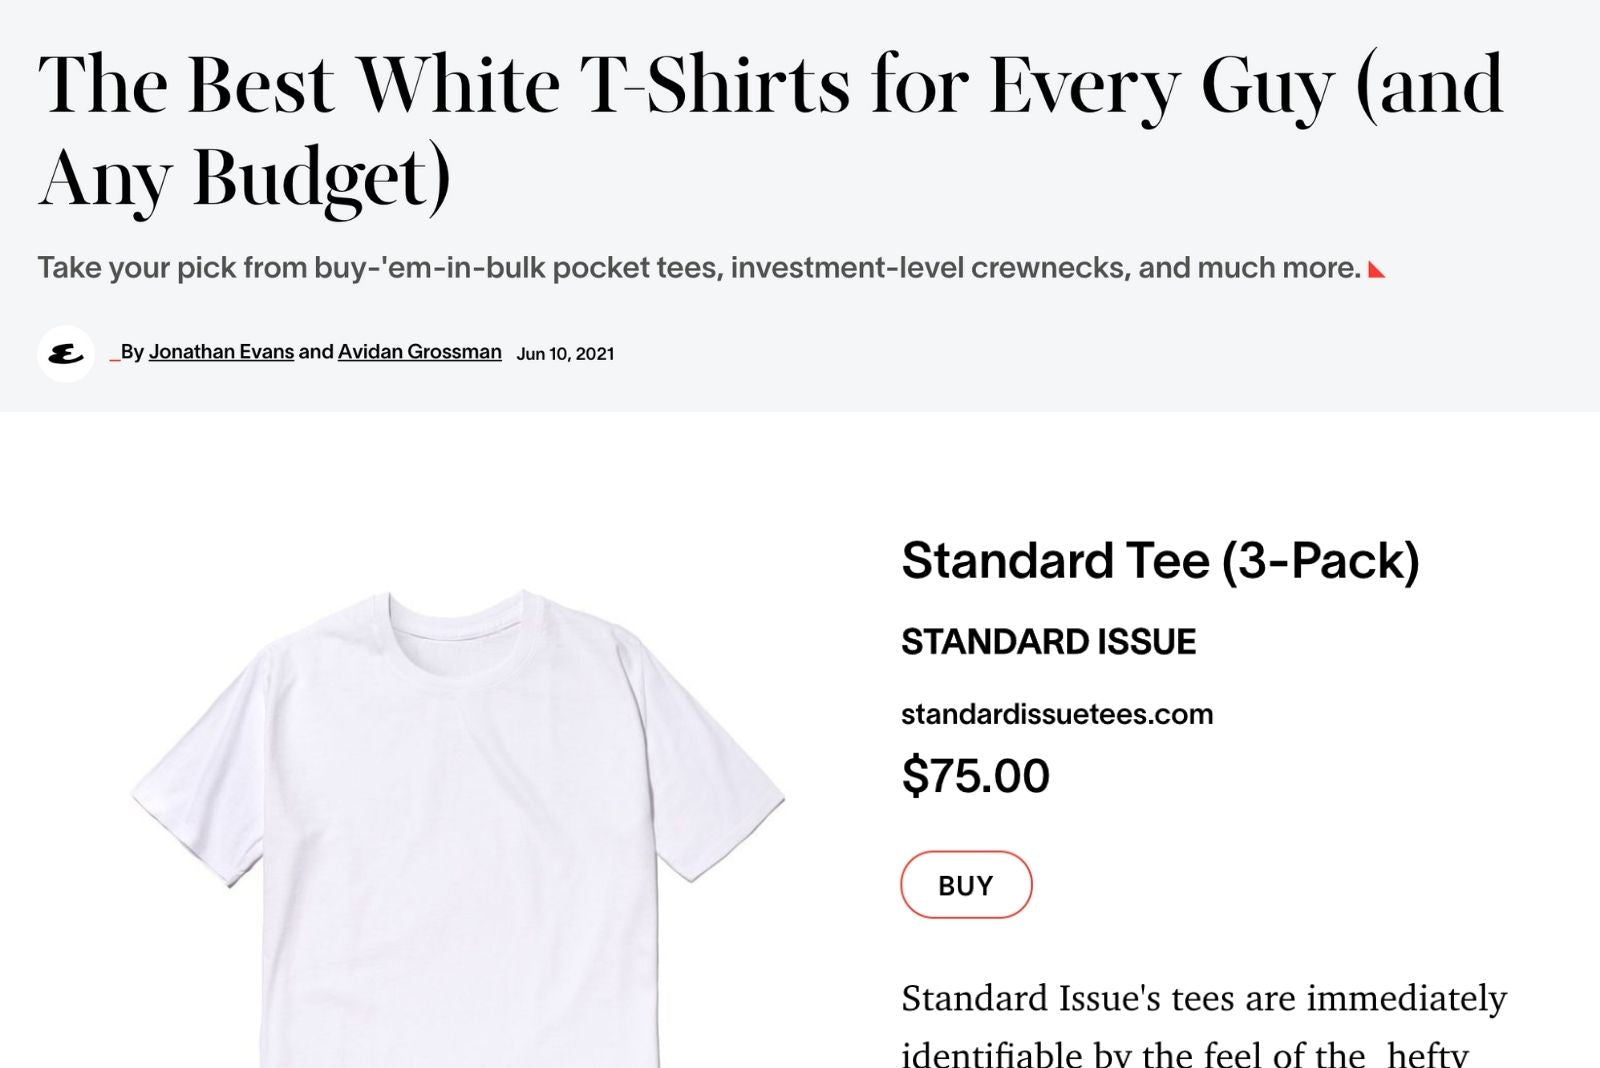Screen dimensions: 1600x1068
Task: Click the STANDARD ISSUE brand name
Action: click(1048, 642)
